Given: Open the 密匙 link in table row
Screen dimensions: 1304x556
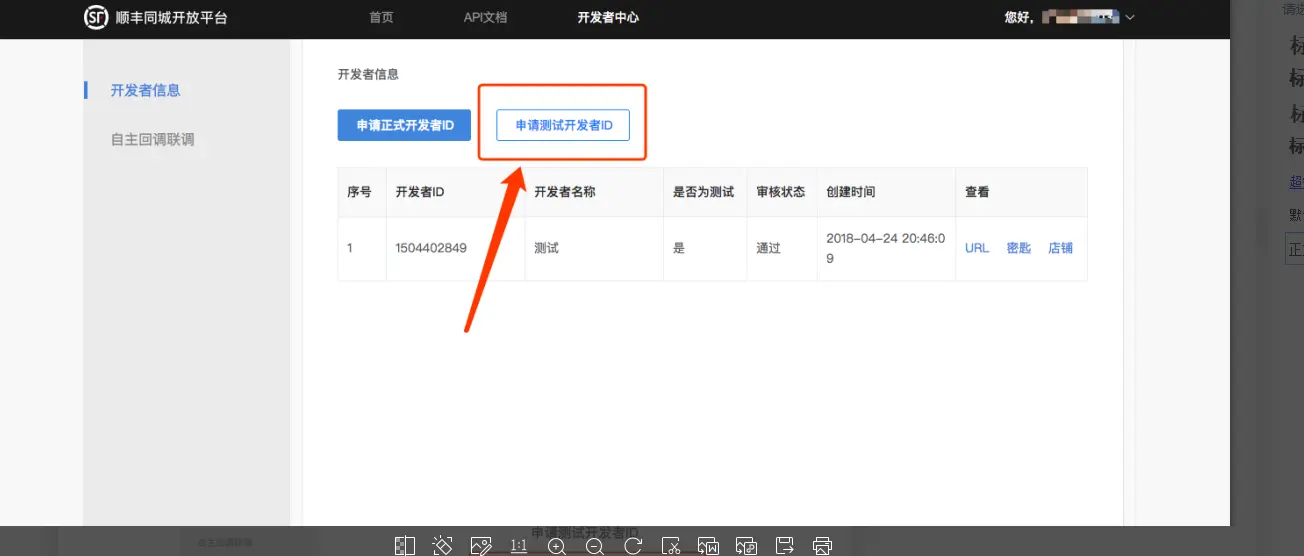Looking at the screenshot, I should [x=1019, y=248].
